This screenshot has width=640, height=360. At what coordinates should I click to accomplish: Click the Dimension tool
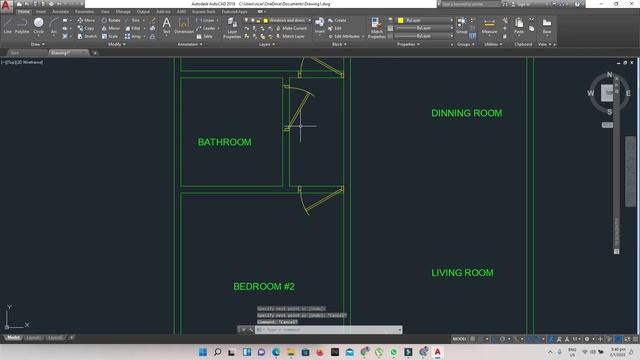click(x=184, y=25)
